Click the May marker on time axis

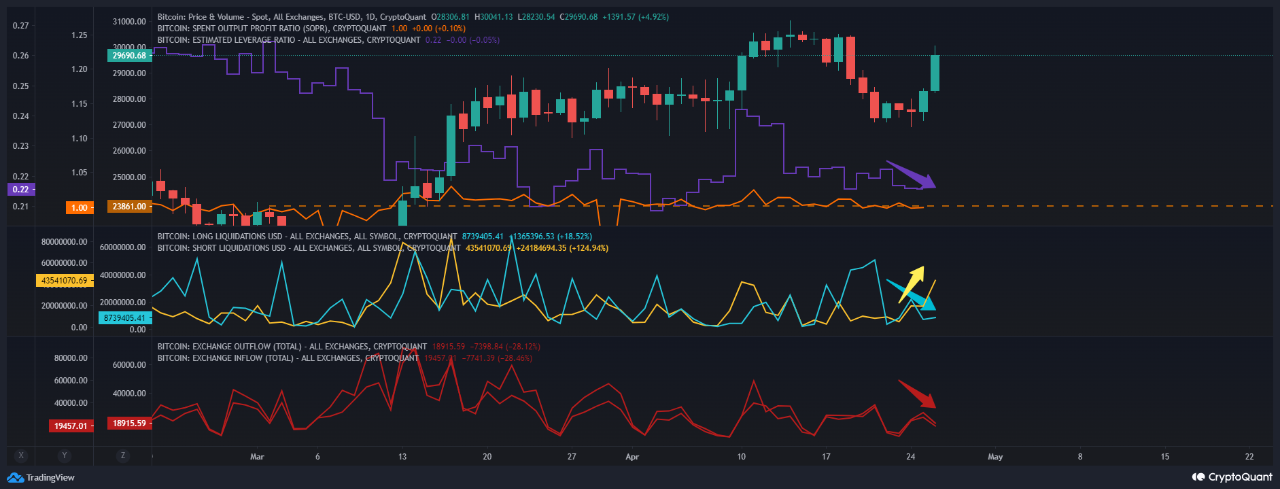(994, 455)
